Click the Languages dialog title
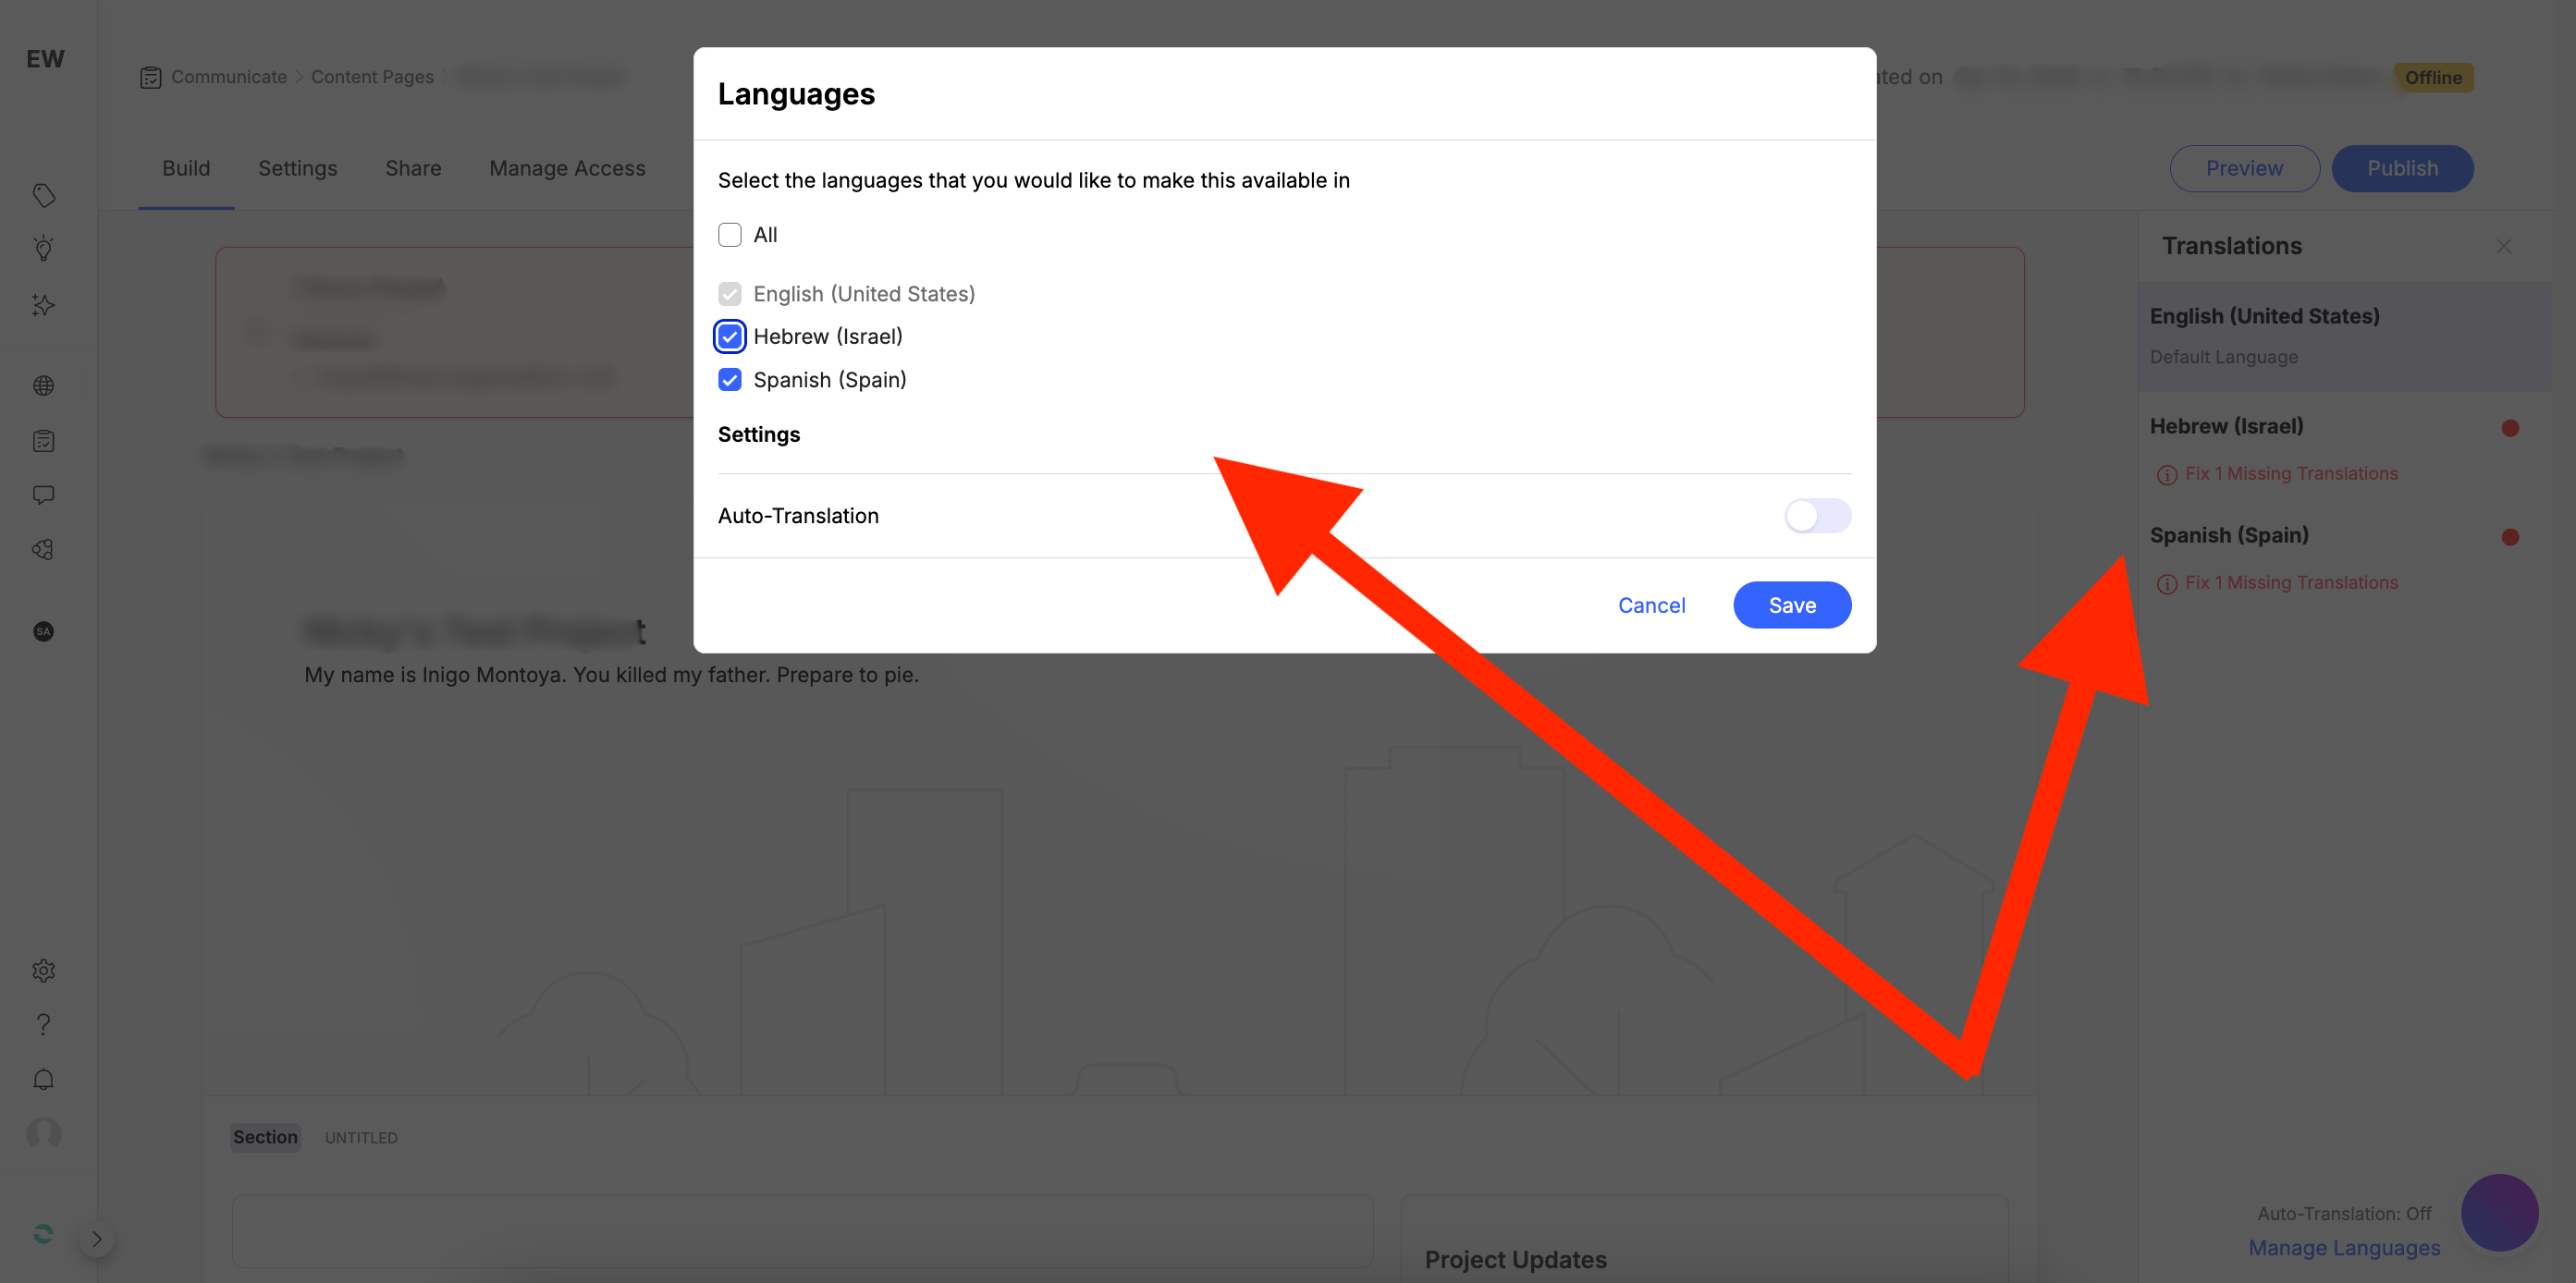Image resolution: width=2576 pixels, height=1283 pixels. coord(796,94)
